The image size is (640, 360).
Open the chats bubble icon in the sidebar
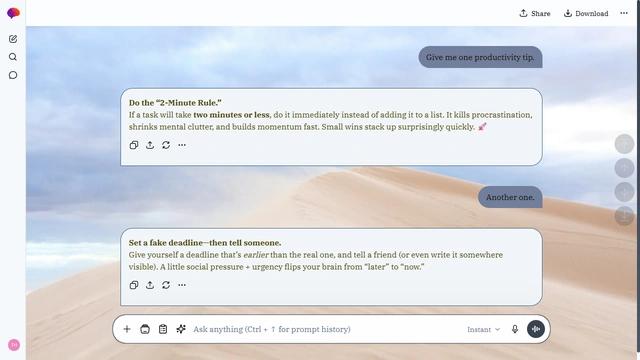point(13,75)
